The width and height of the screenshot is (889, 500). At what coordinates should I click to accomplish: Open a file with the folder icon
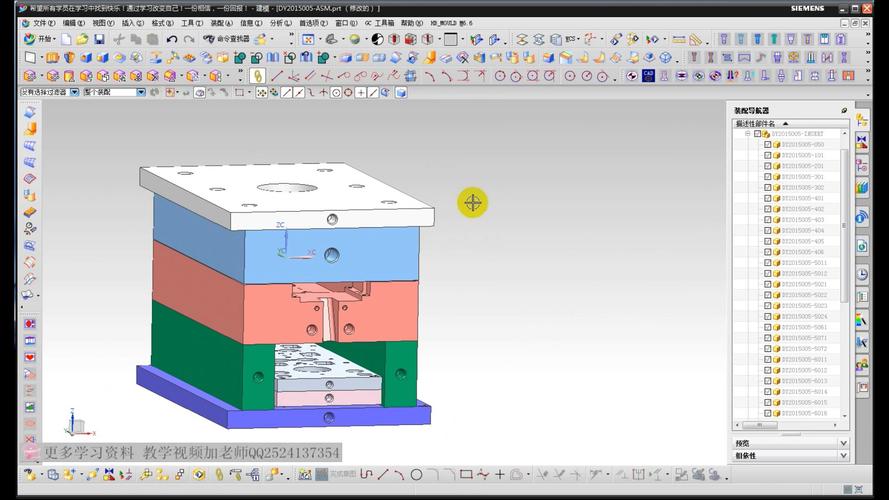click(82, 39)
